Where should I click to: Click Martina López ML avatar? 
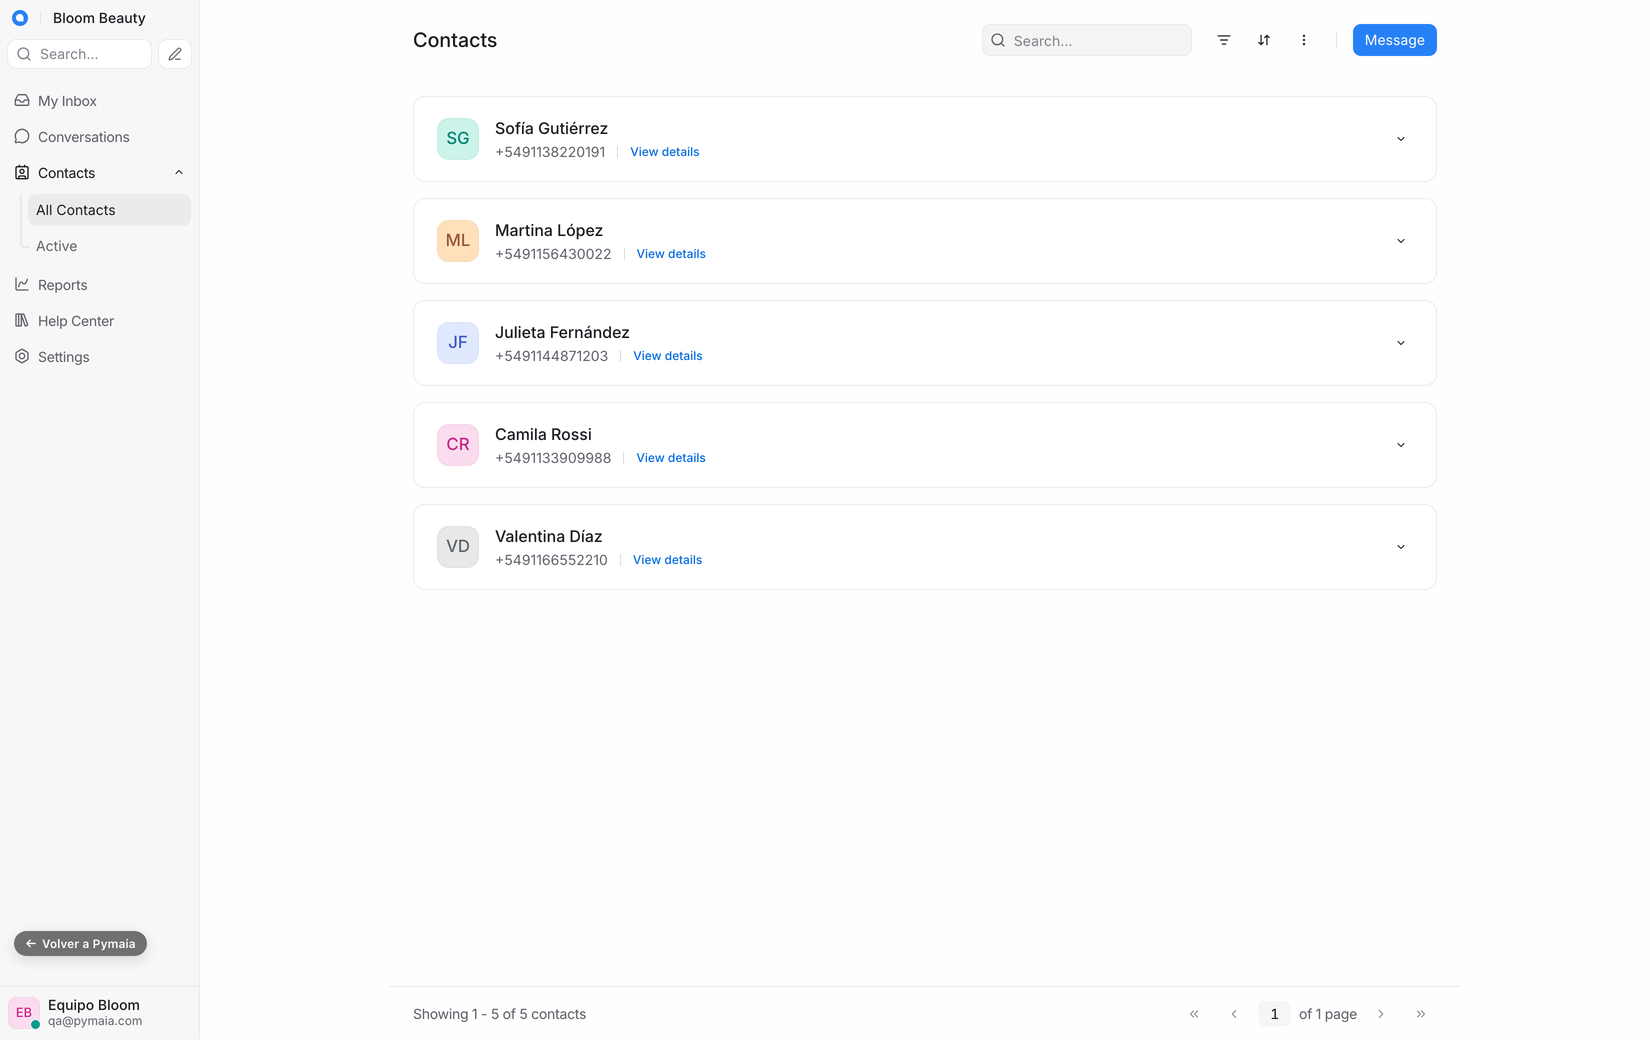458,241
